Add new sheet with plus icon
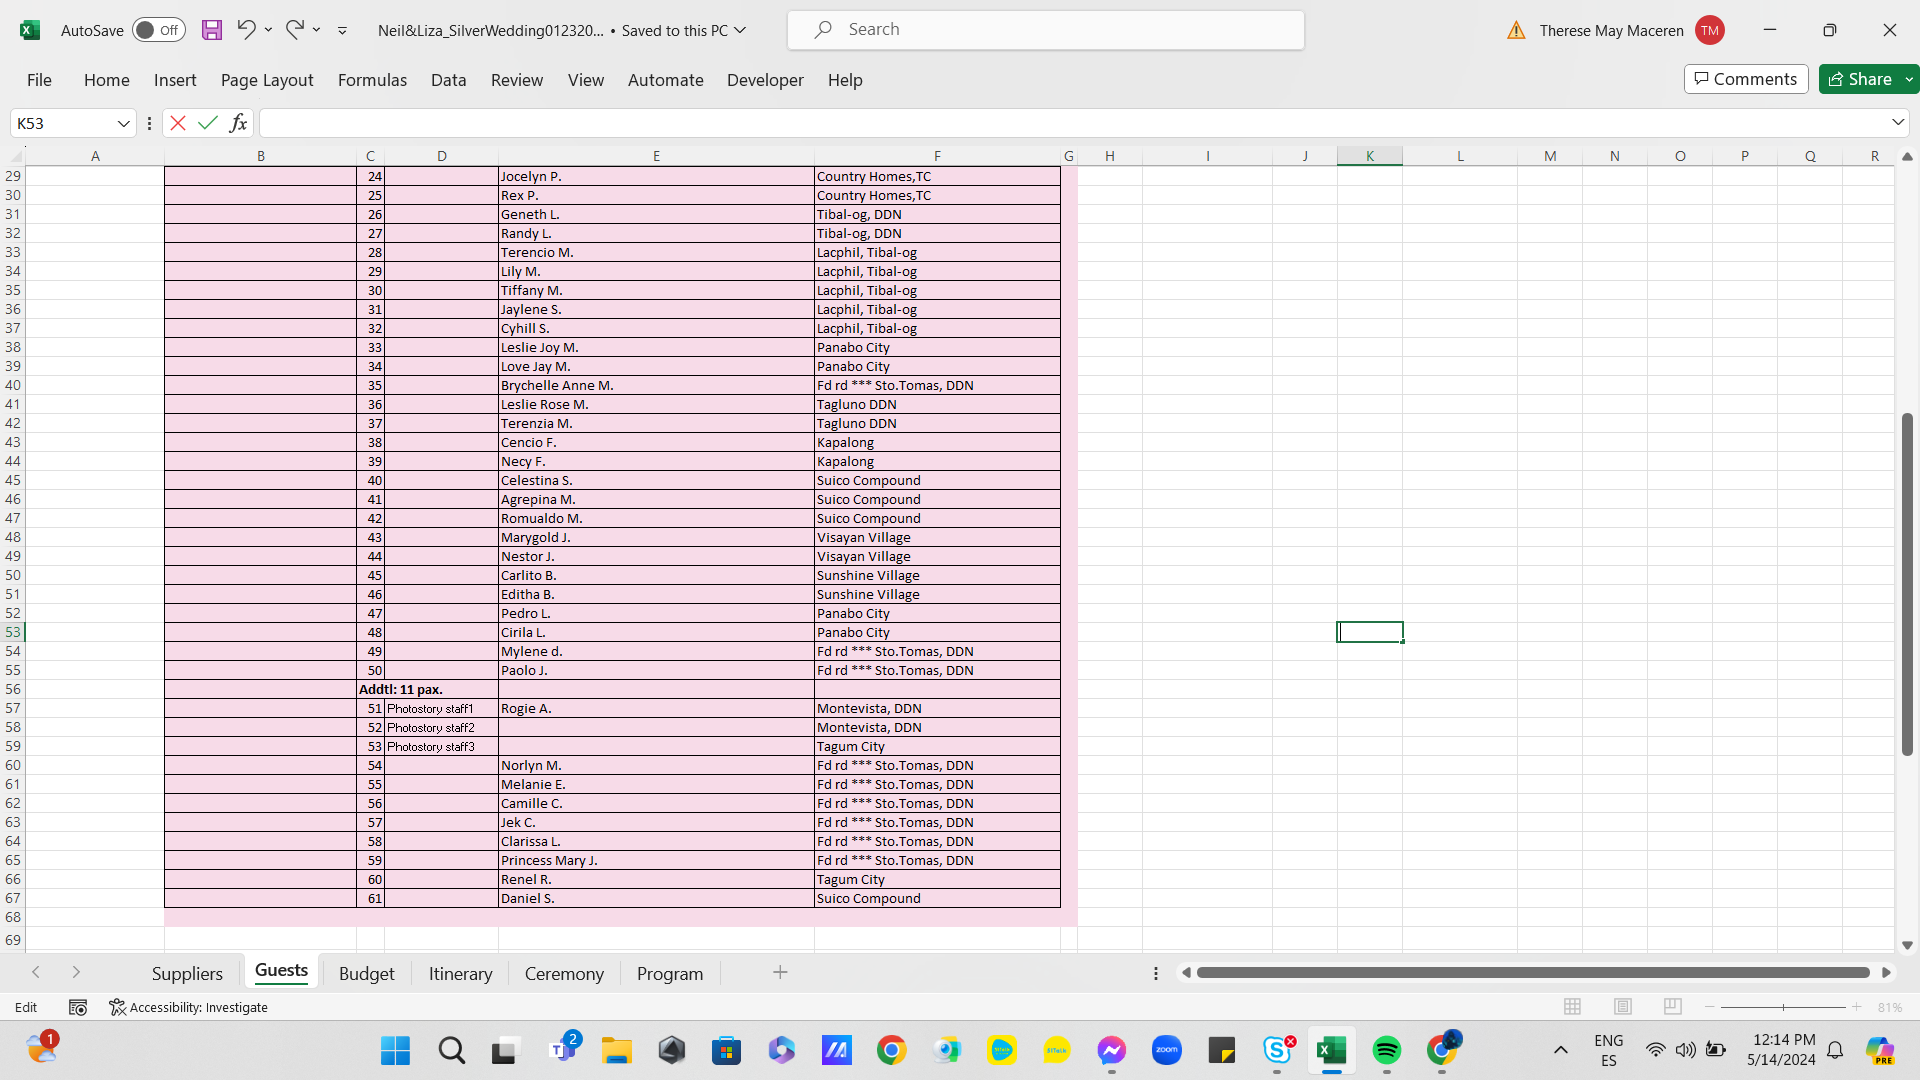This screenshot has width=1920, height=1080. click(780, 973)
